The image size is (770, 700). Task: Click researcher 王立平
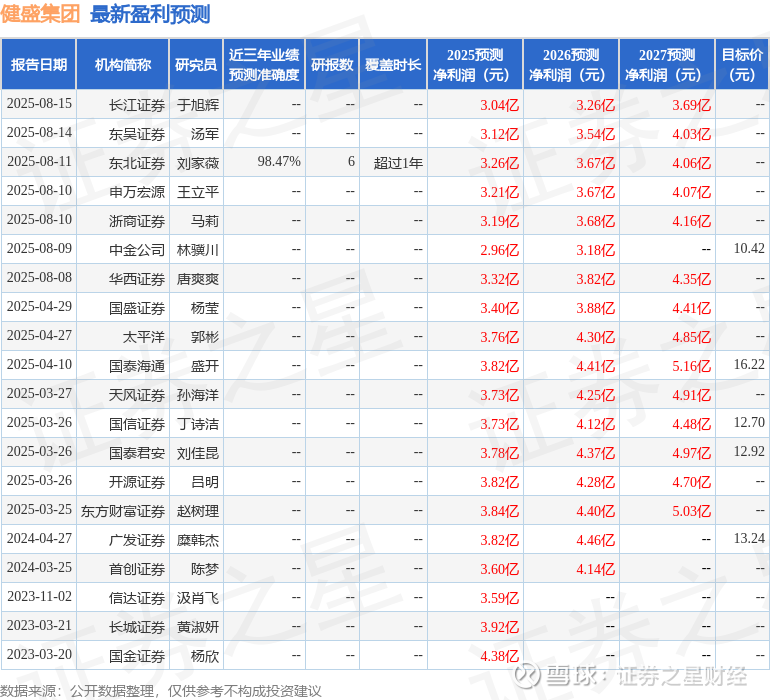(198, 192)
